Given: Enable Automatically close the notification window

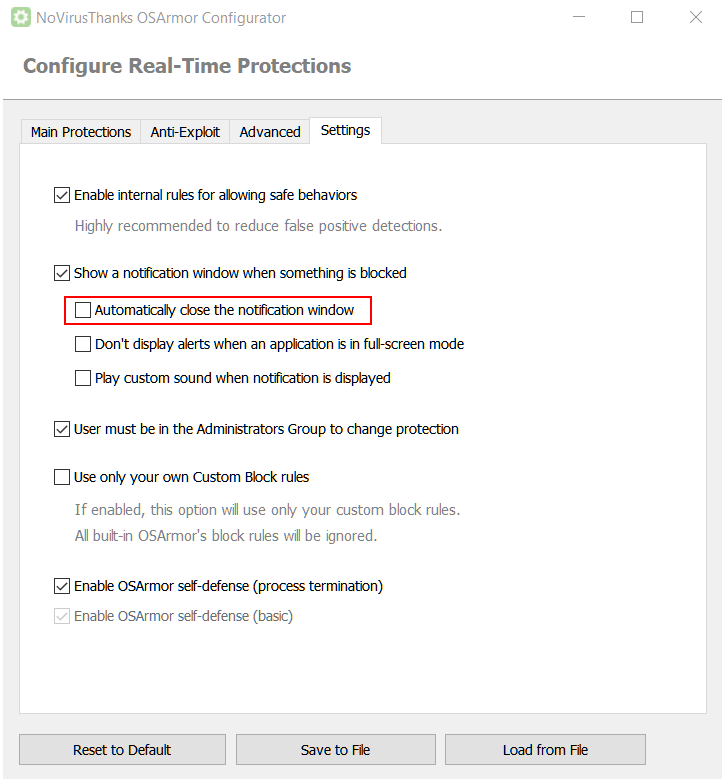Looking at the screenshot, I should click(x=83, y=310).
